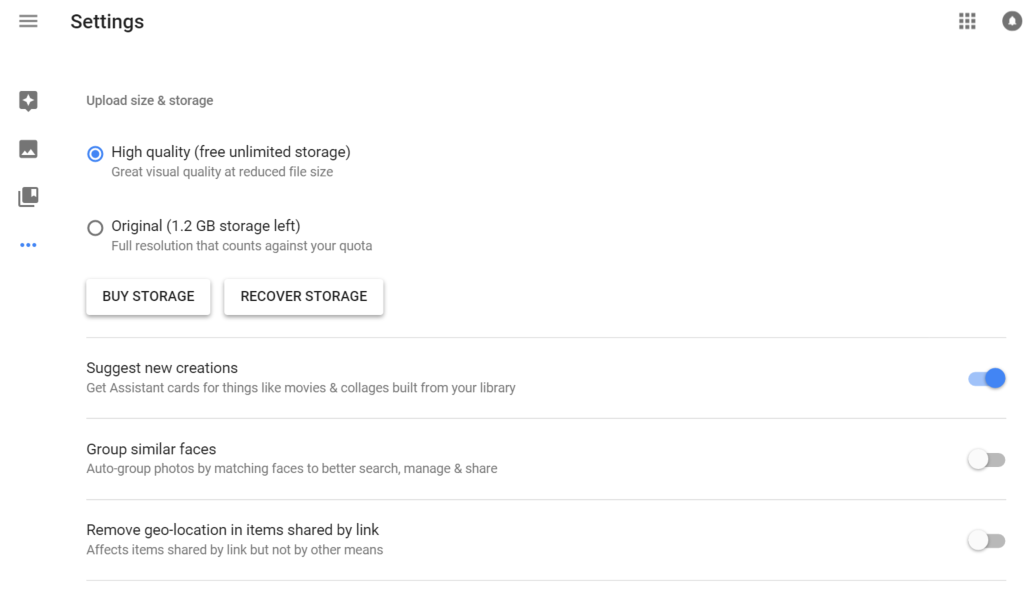This screenshot has height=607, width=1026.
Task: Open the sidebar three-dots more icon
Action: pos(27,244)
